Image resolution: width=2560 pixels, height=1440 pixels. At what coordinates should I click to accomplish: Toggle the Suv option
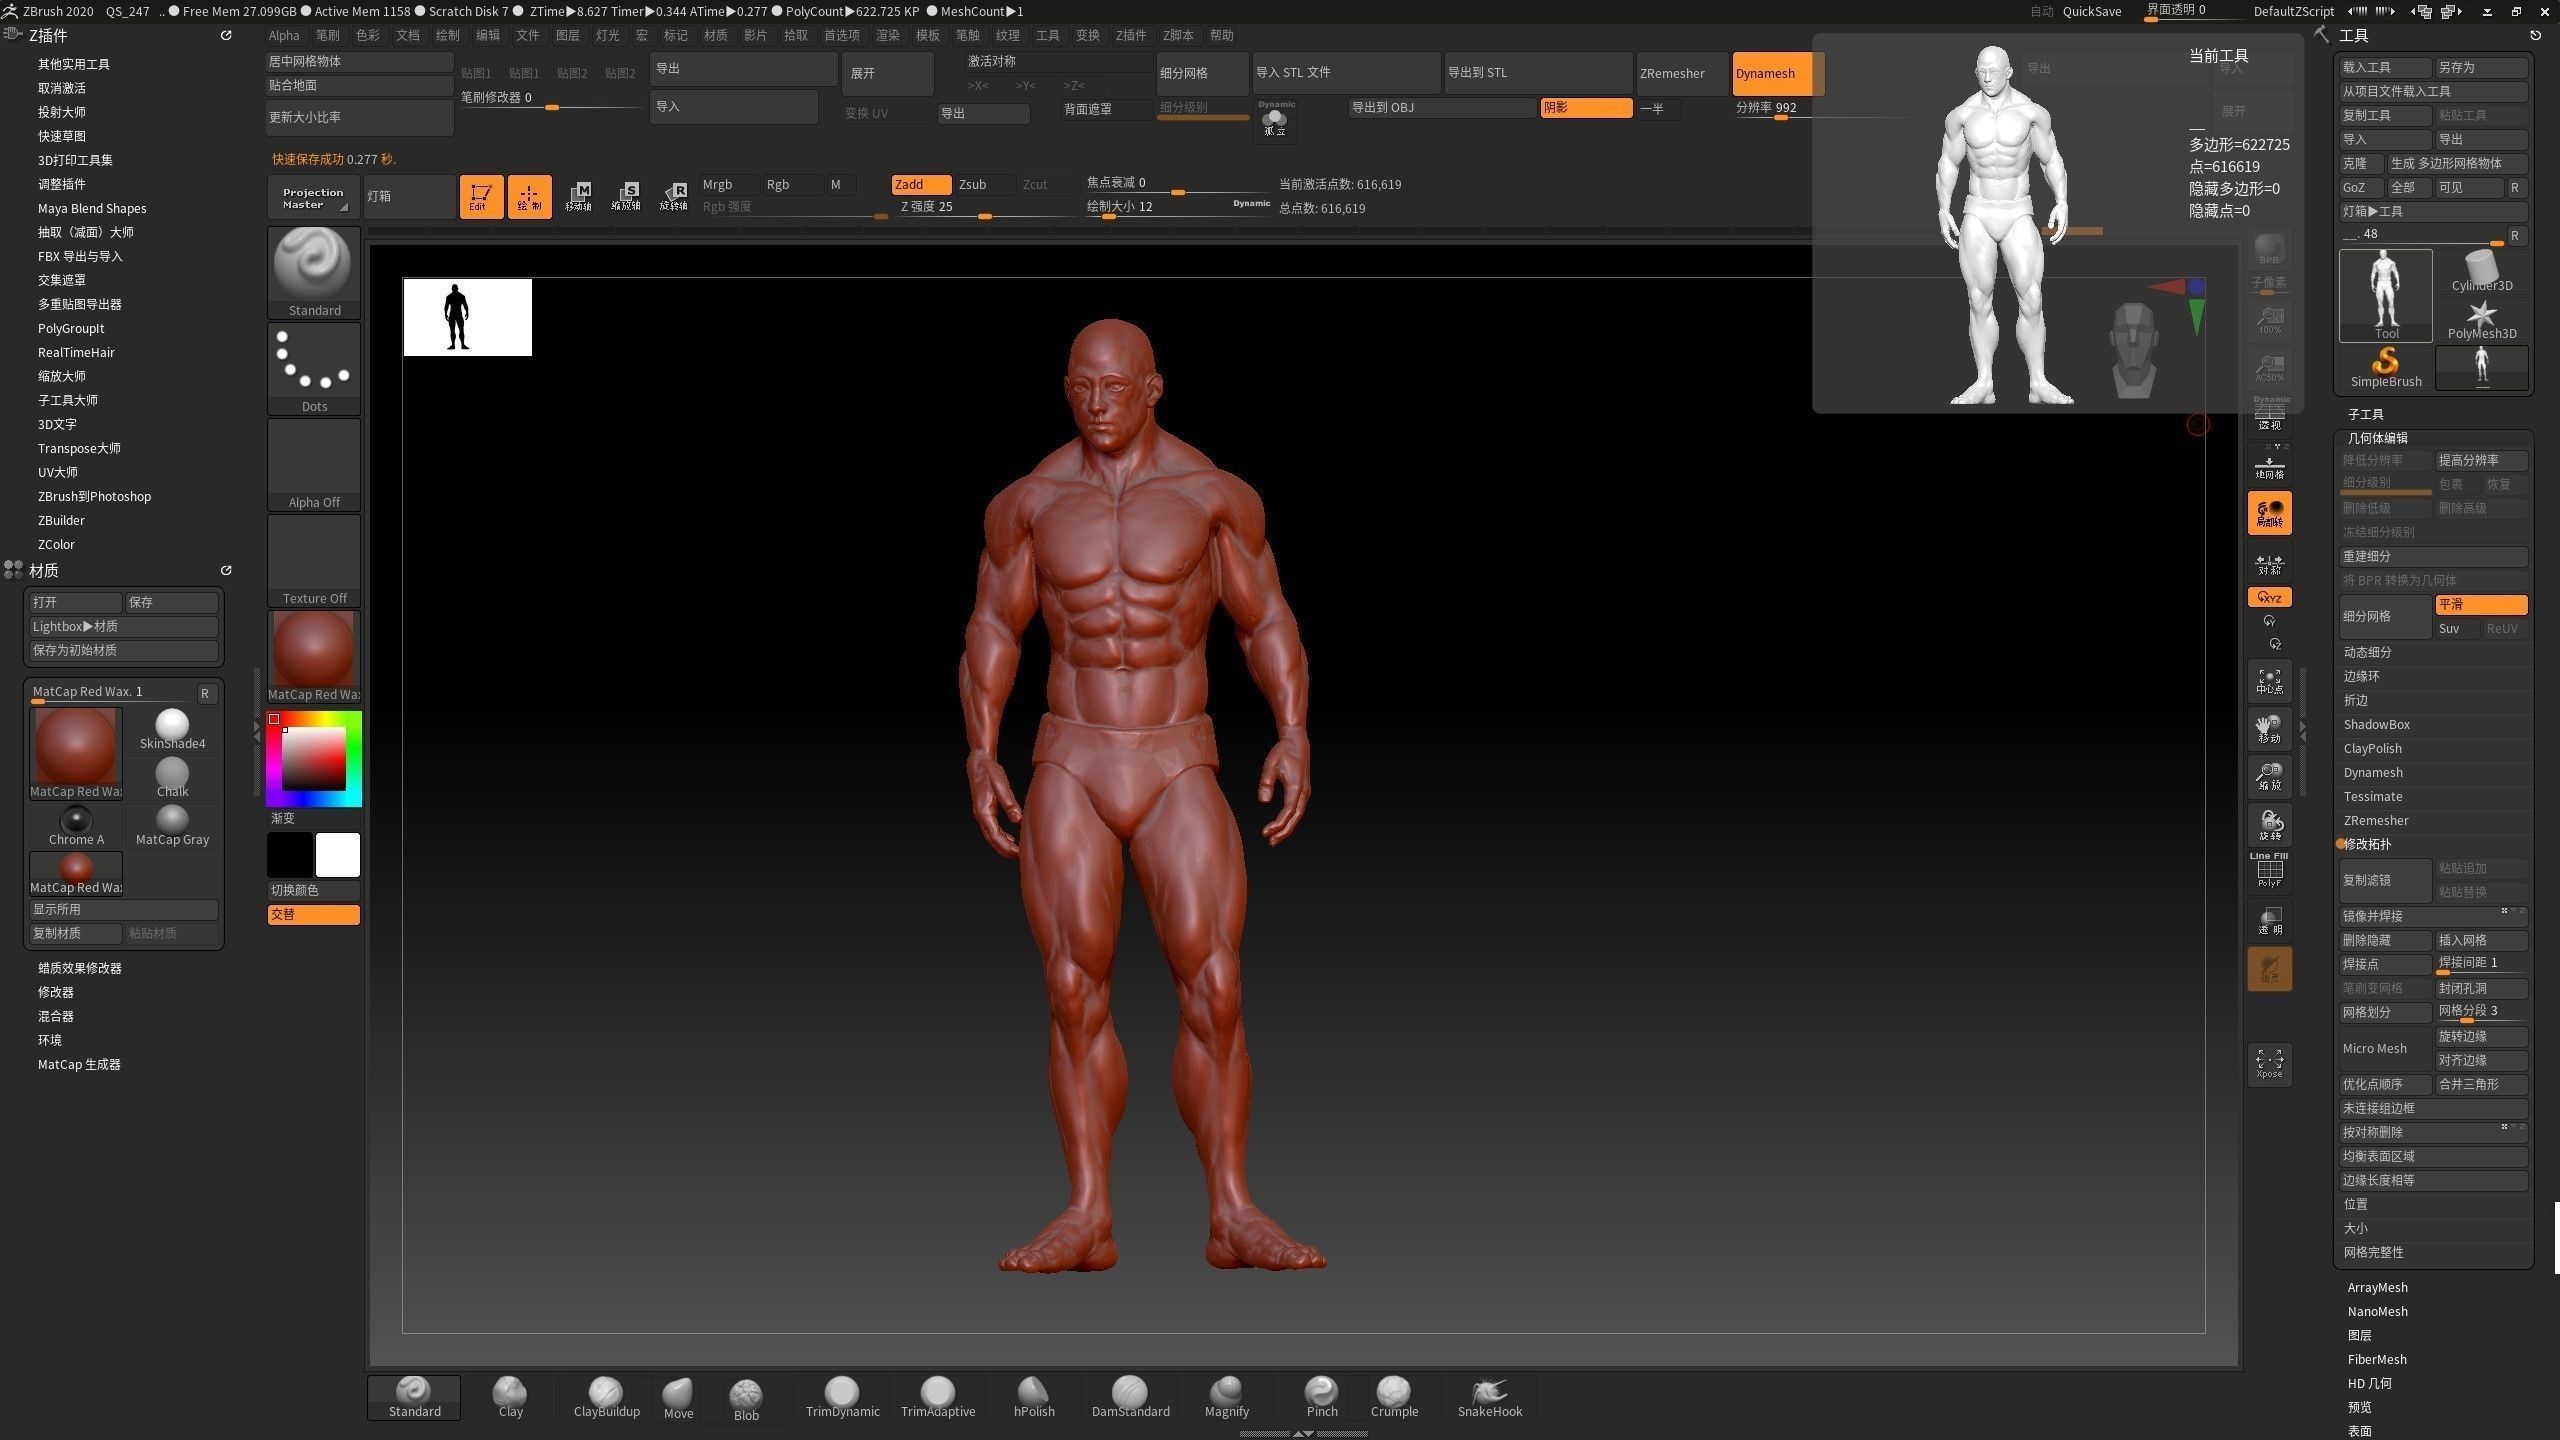(x=2457, y=629)
